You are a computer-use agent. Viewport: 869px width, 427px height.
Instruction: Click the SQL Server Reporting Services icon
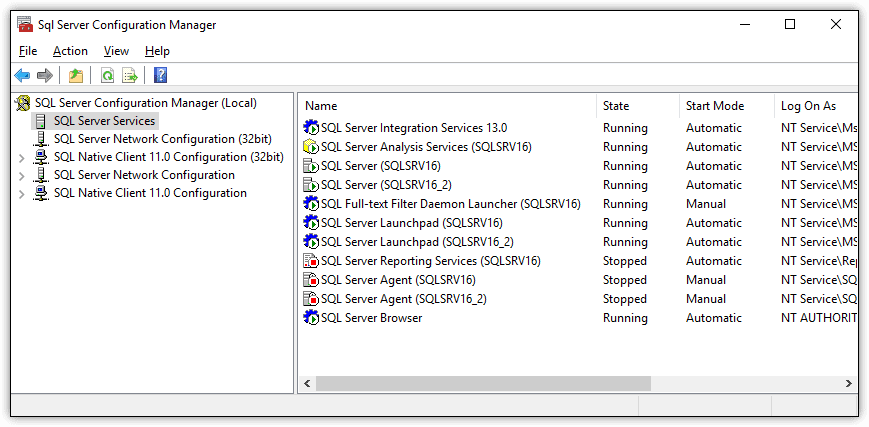point(311,261)
